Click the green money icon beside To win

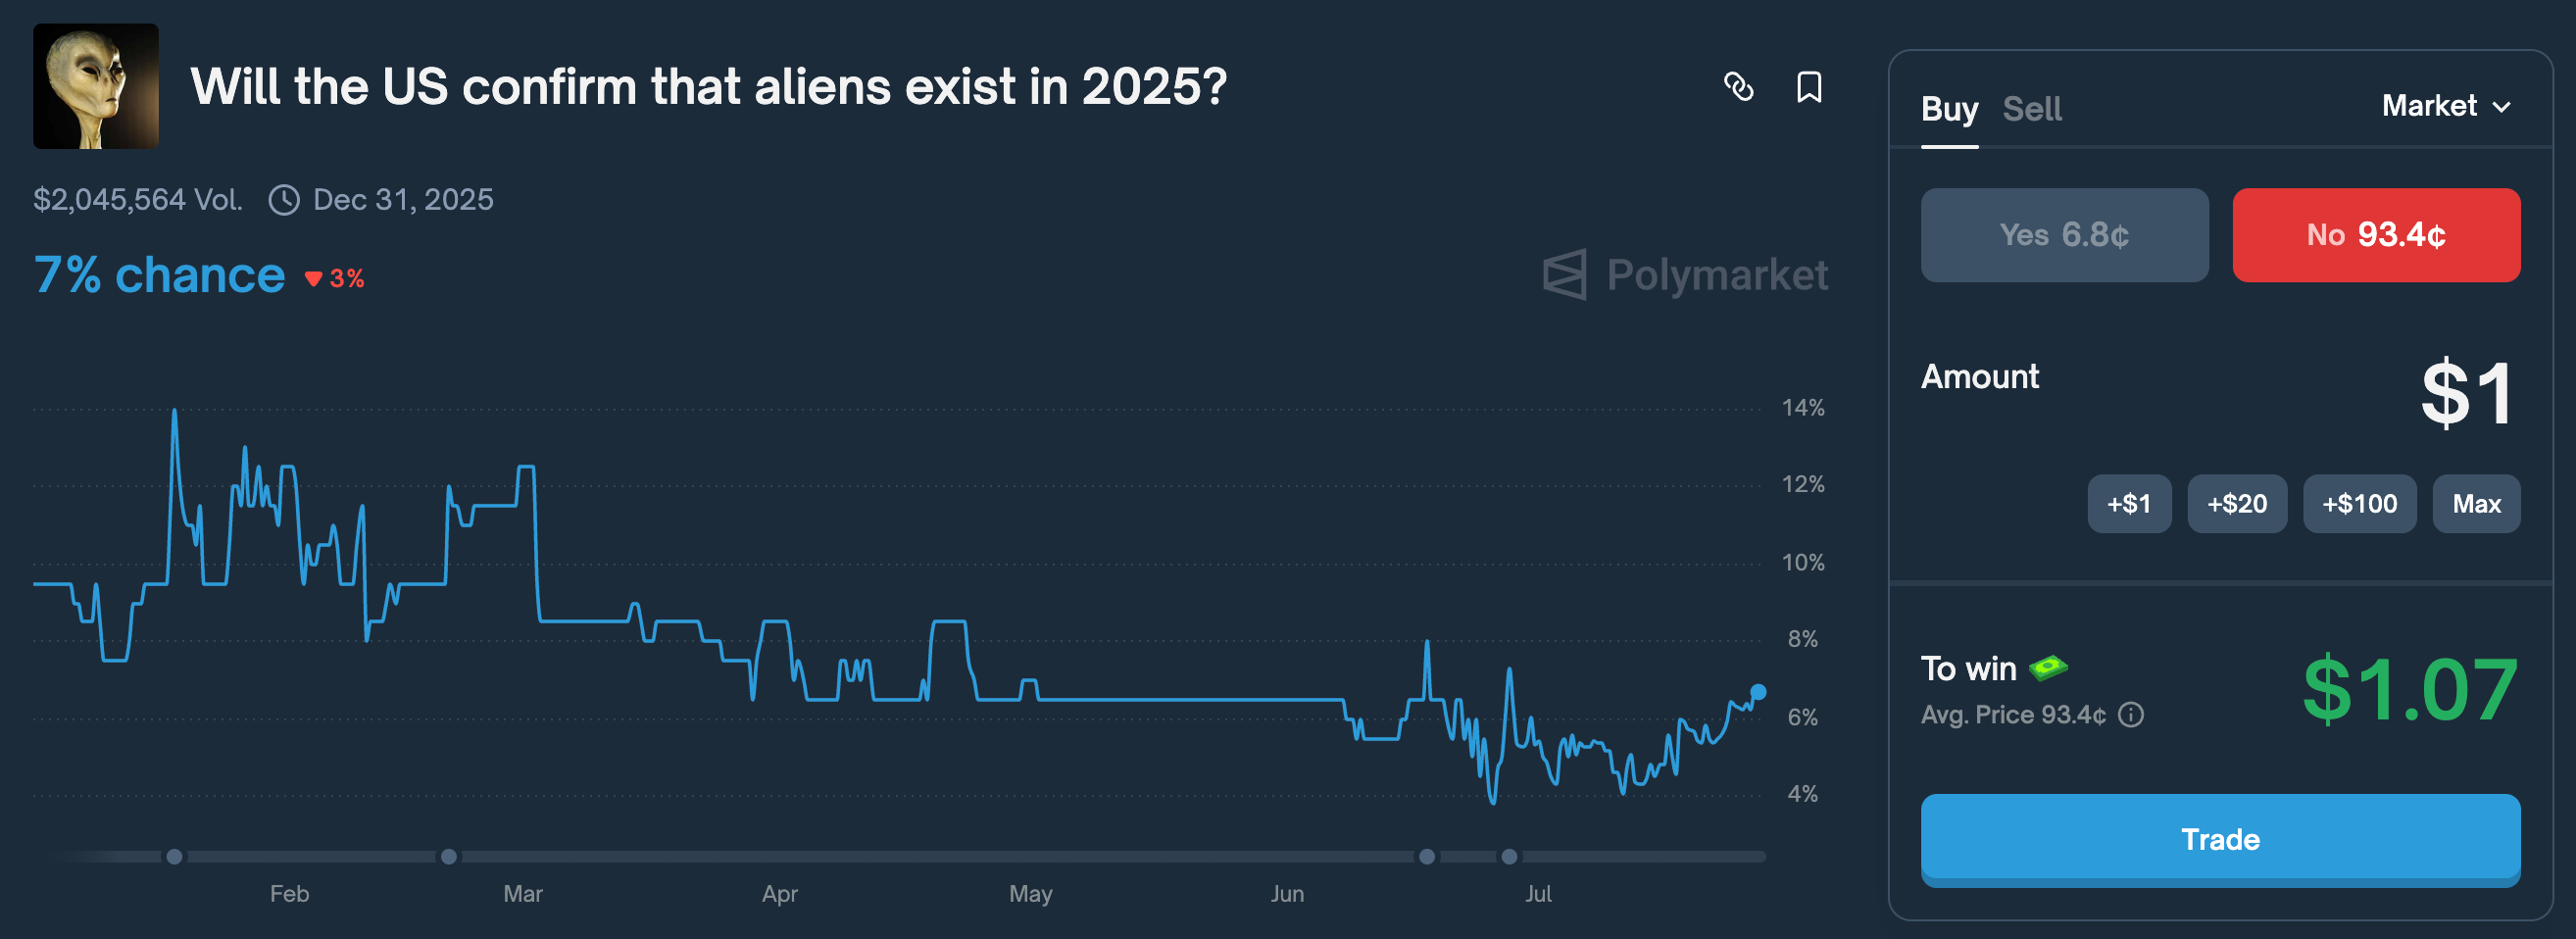[2047, 667]
